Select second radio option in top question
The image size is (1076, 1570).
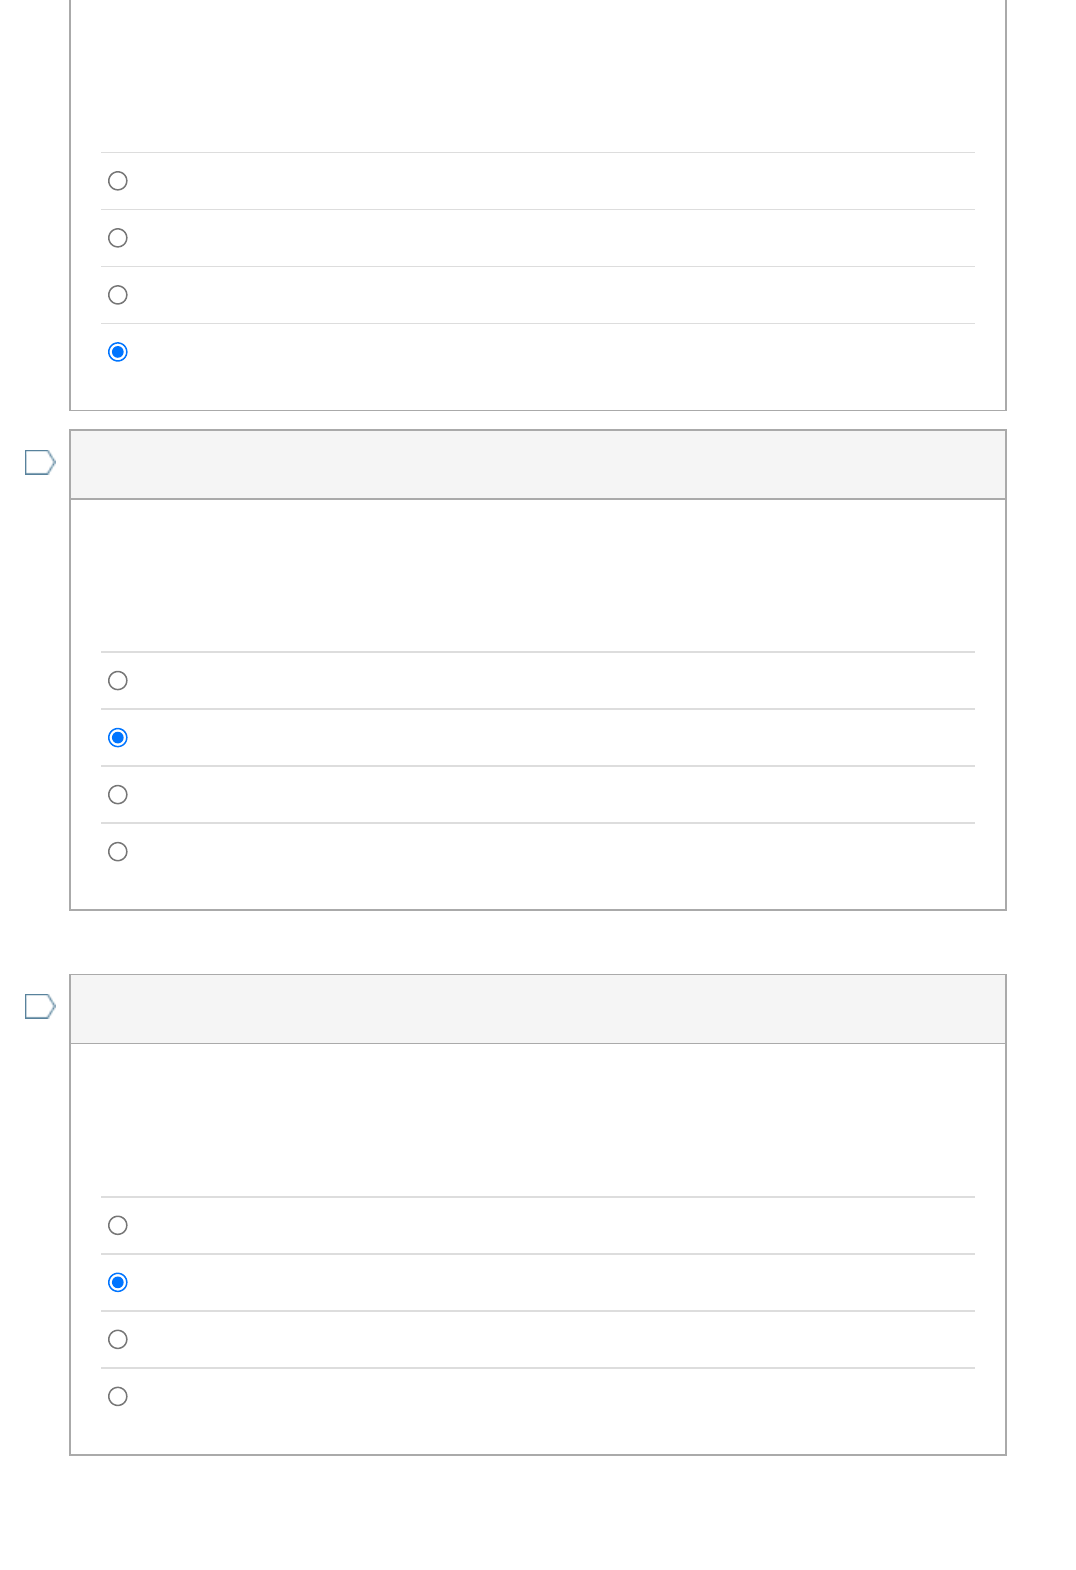coord(118,238)
